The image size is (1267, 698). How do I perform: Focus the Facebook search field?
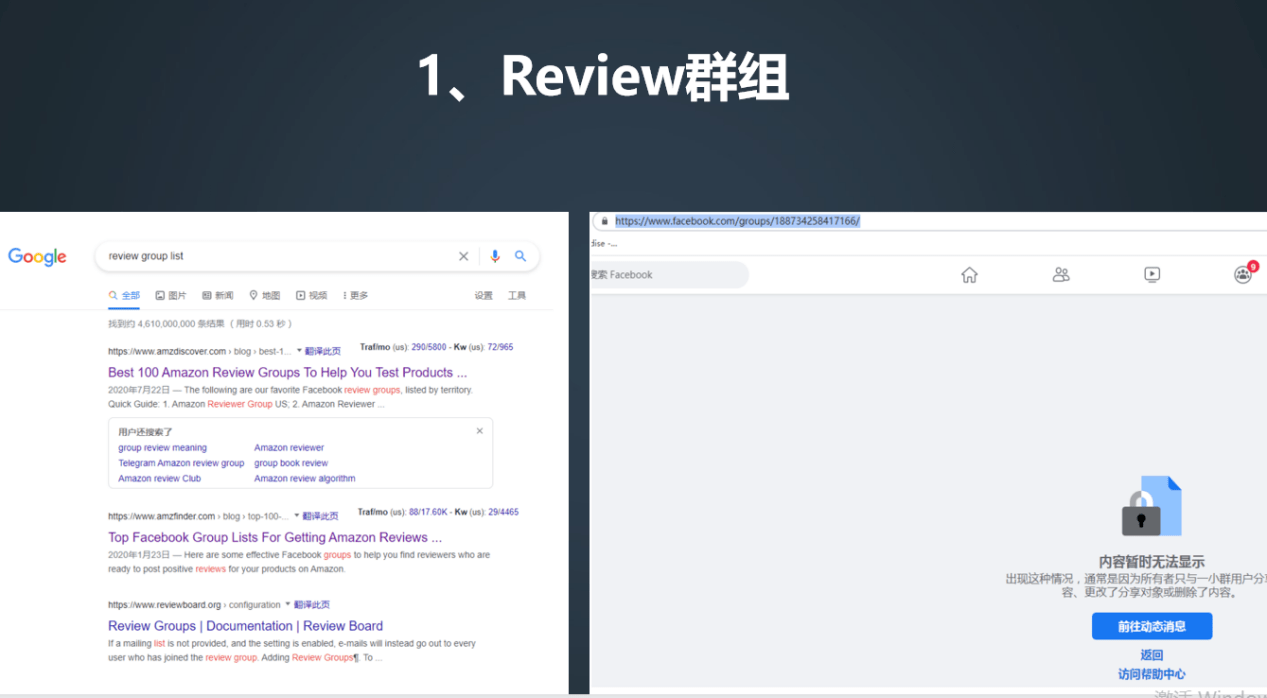pyautogui.click(x=668, y=275)
